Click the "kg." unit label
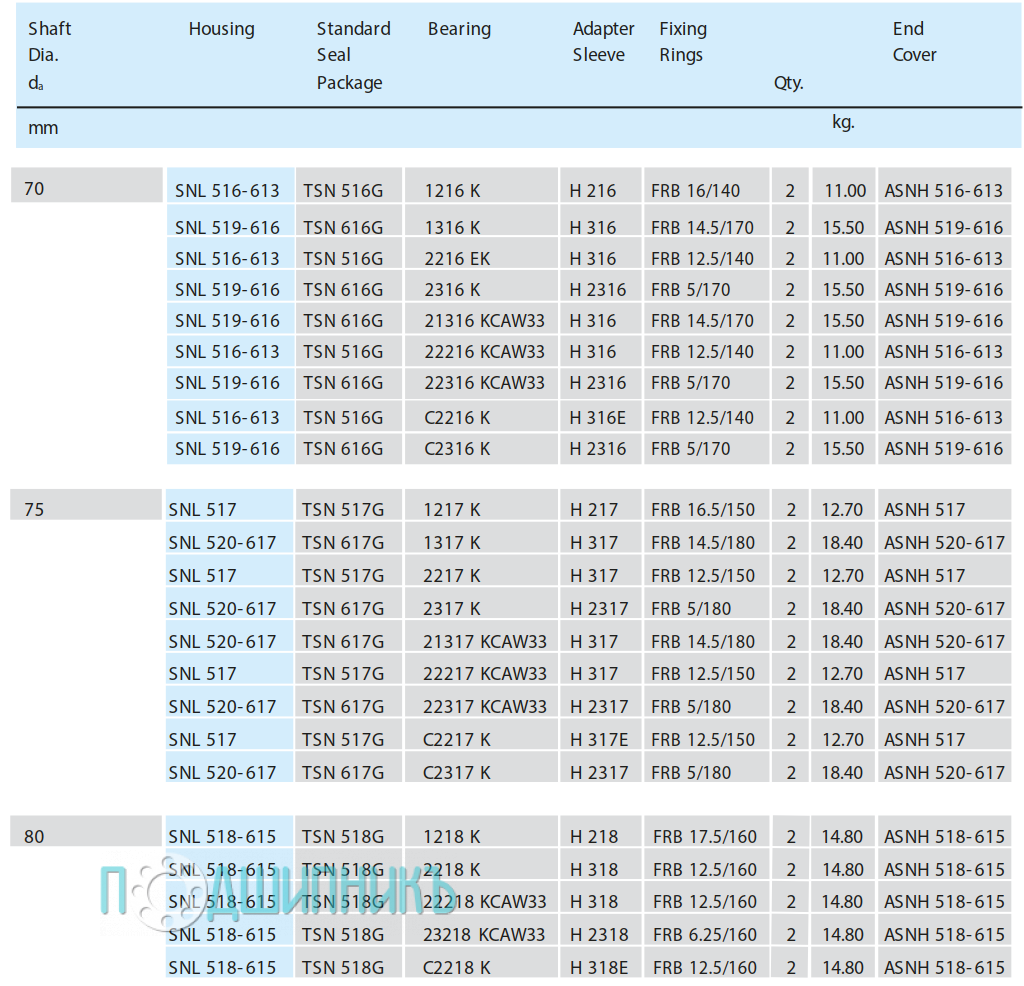Screen dimensions: 1024x986 coord(843,122)
